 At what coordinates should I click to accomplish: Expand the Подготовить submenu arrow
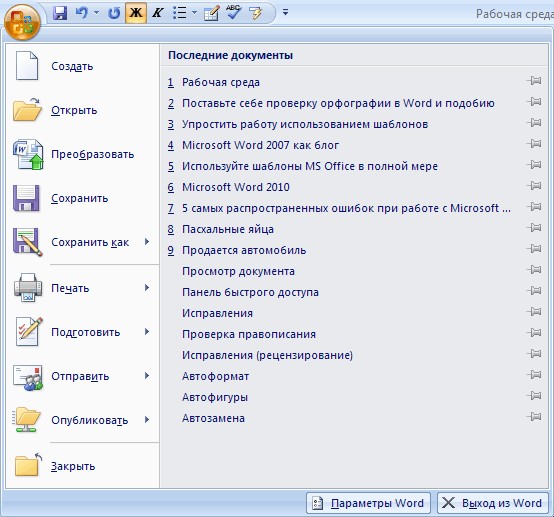pyautogui.click(x=147, y=332)
